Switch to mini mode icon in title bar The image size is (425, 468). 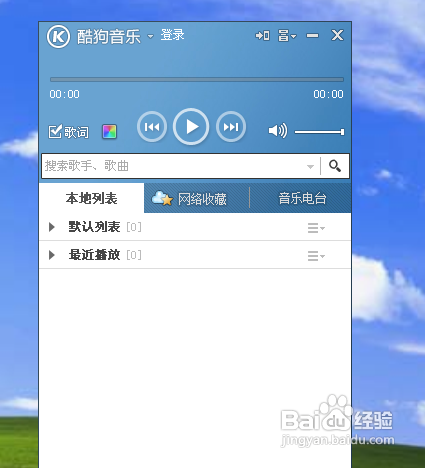pyautogui.click(x=262, y=35)
